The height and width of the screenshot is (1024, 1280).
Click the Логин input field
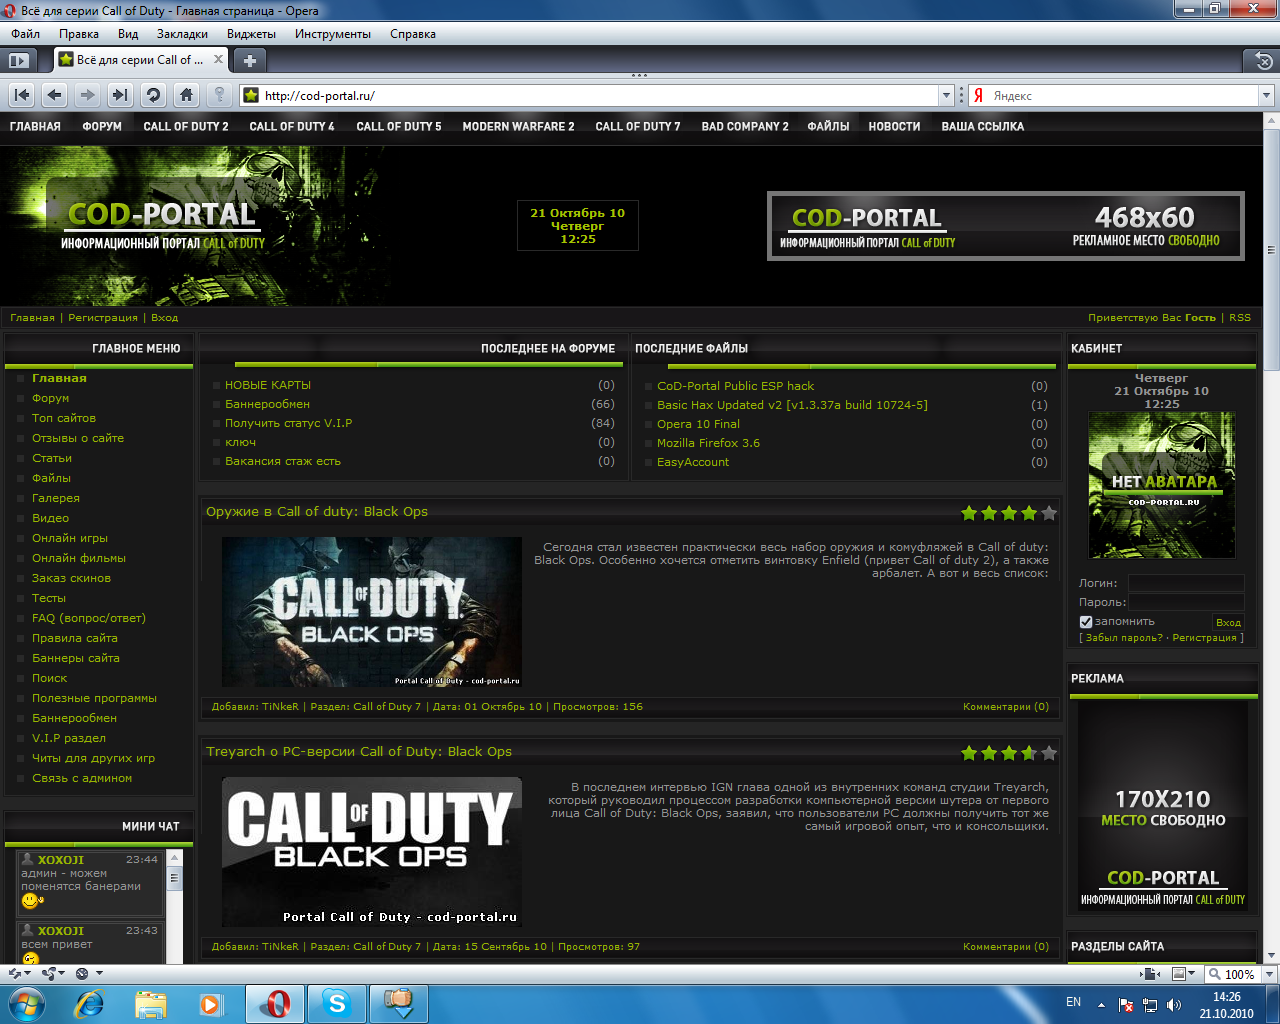coord(1186,583)
